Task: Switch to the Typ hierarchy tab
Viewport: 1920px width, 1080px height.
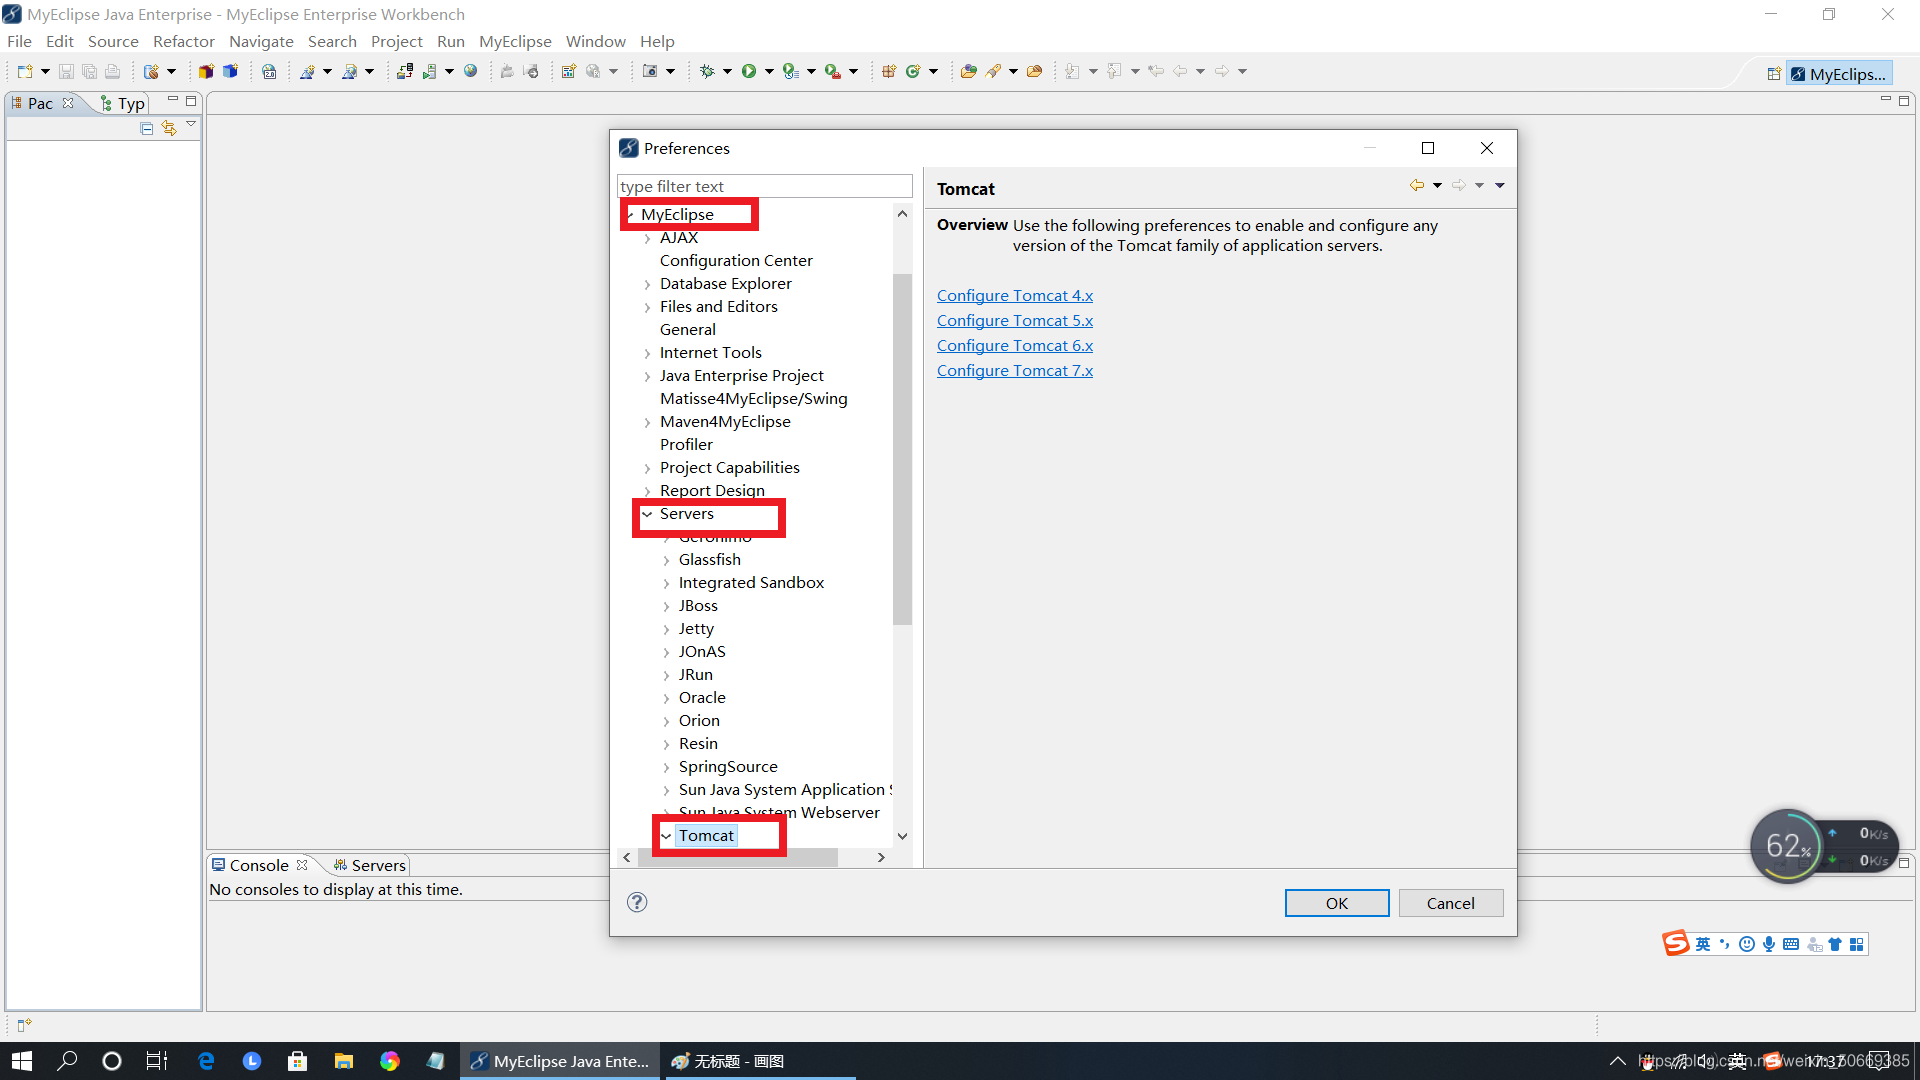Action: [123, 103]
